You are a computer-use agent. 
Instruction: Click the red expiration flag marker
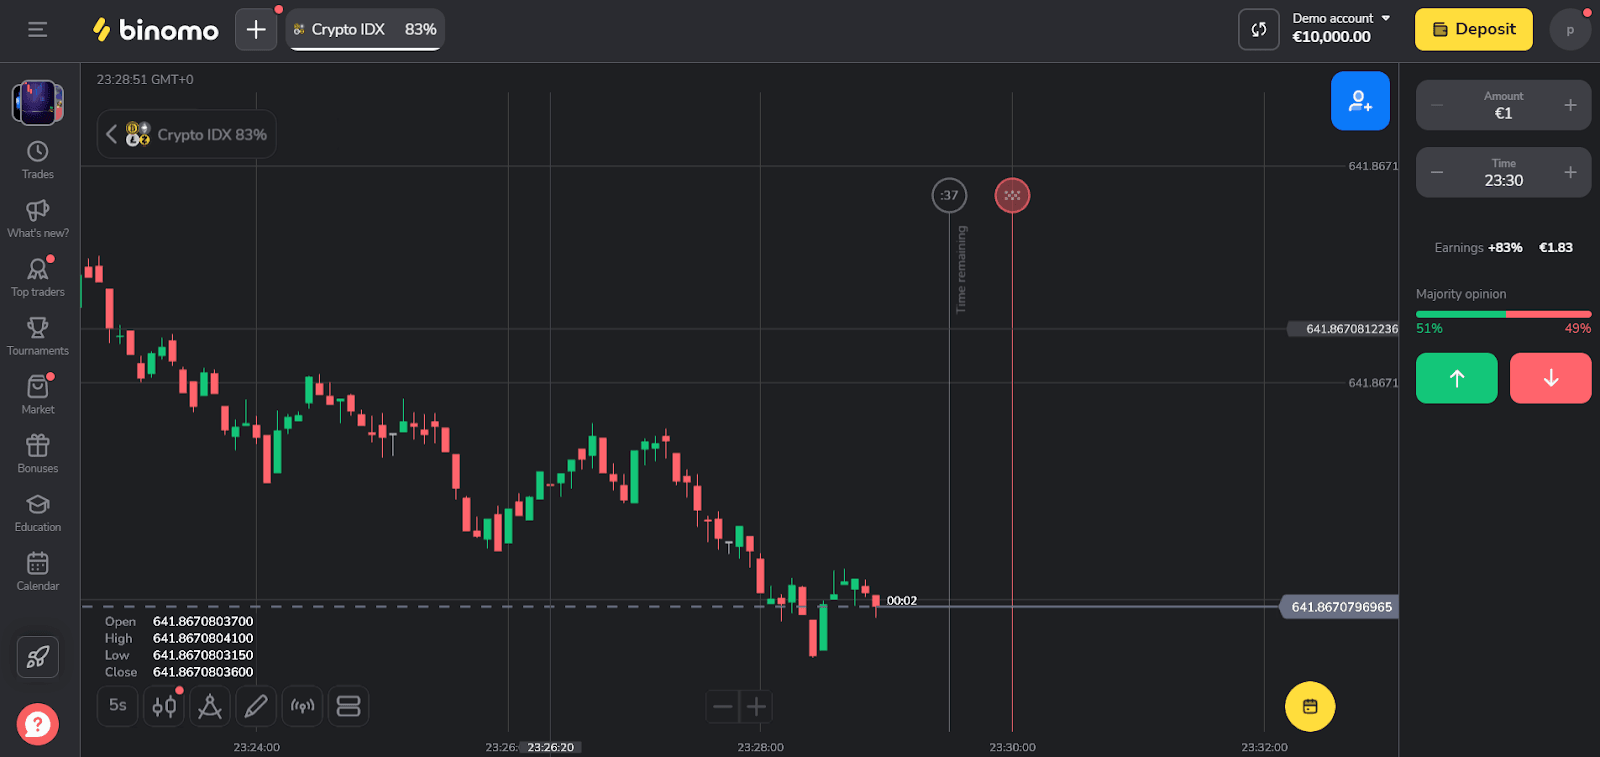click(x=1012, y=195)
